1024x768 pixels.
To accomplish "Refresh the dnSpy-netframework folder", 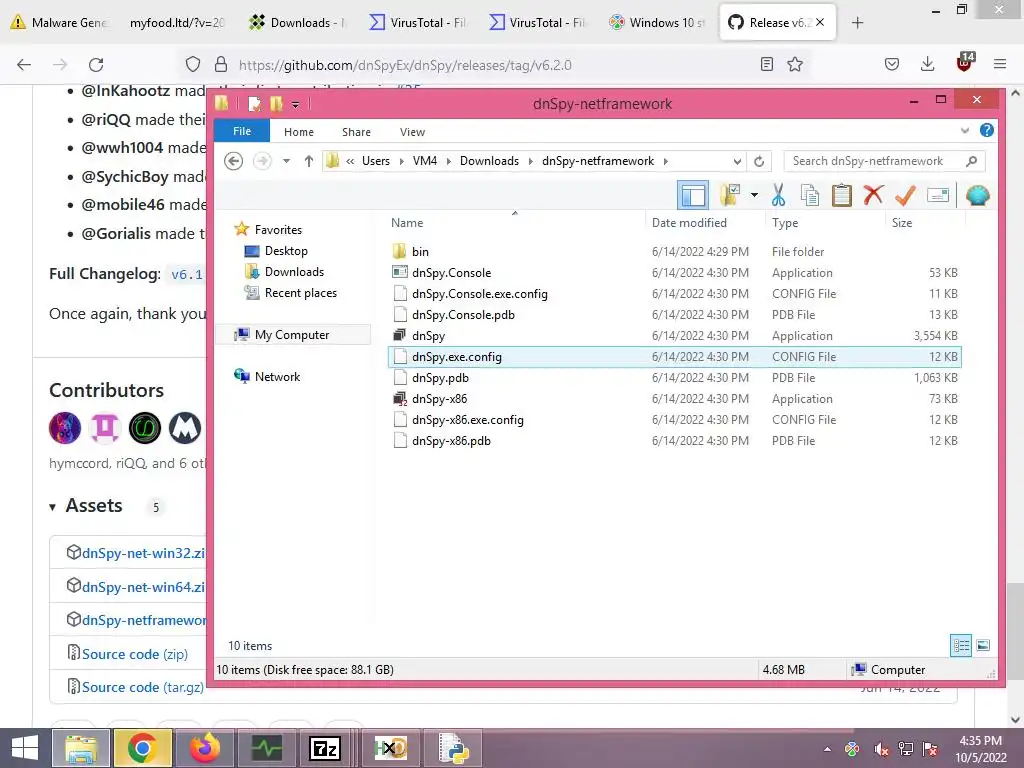I will pyautogui.click(x=759, y=161).
